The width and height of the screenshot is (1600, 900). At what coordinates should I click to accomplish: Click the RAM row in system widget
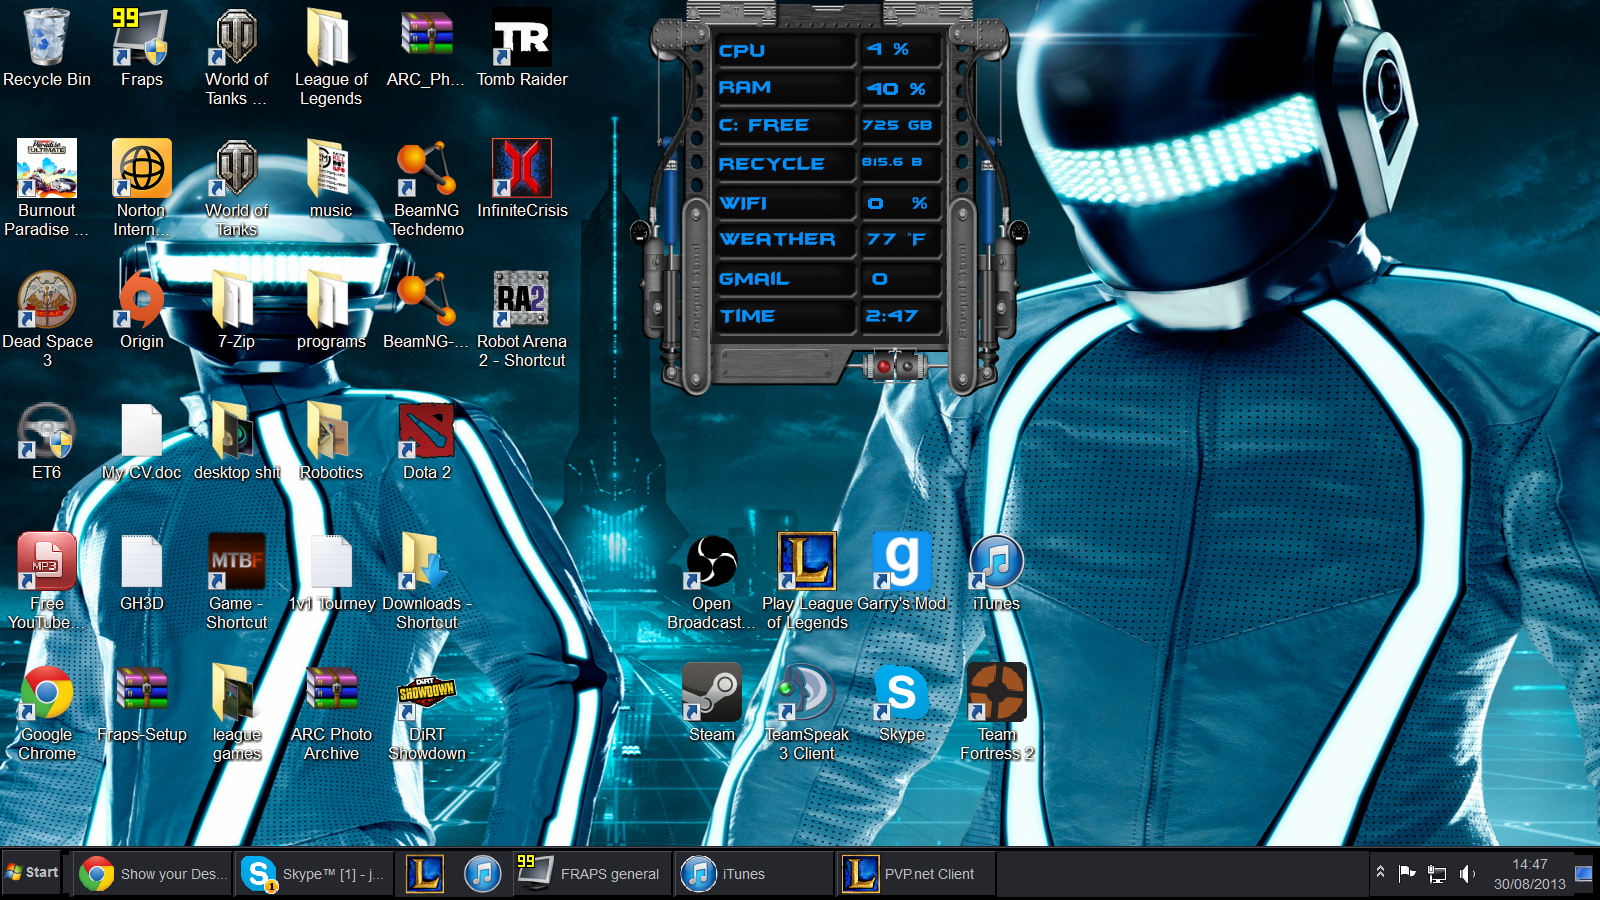(829, 88)
